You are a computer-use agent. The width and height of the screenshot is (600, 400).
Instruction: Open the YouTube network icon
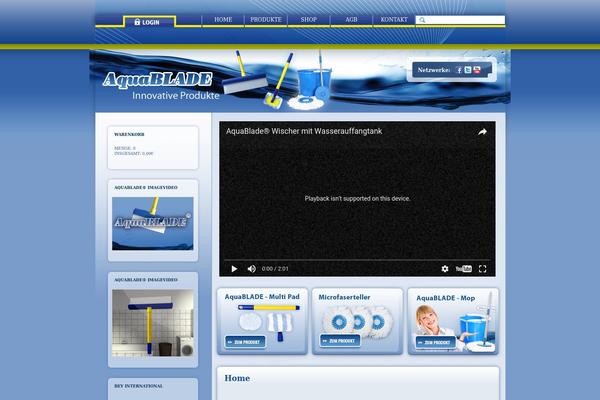(477, 70)
